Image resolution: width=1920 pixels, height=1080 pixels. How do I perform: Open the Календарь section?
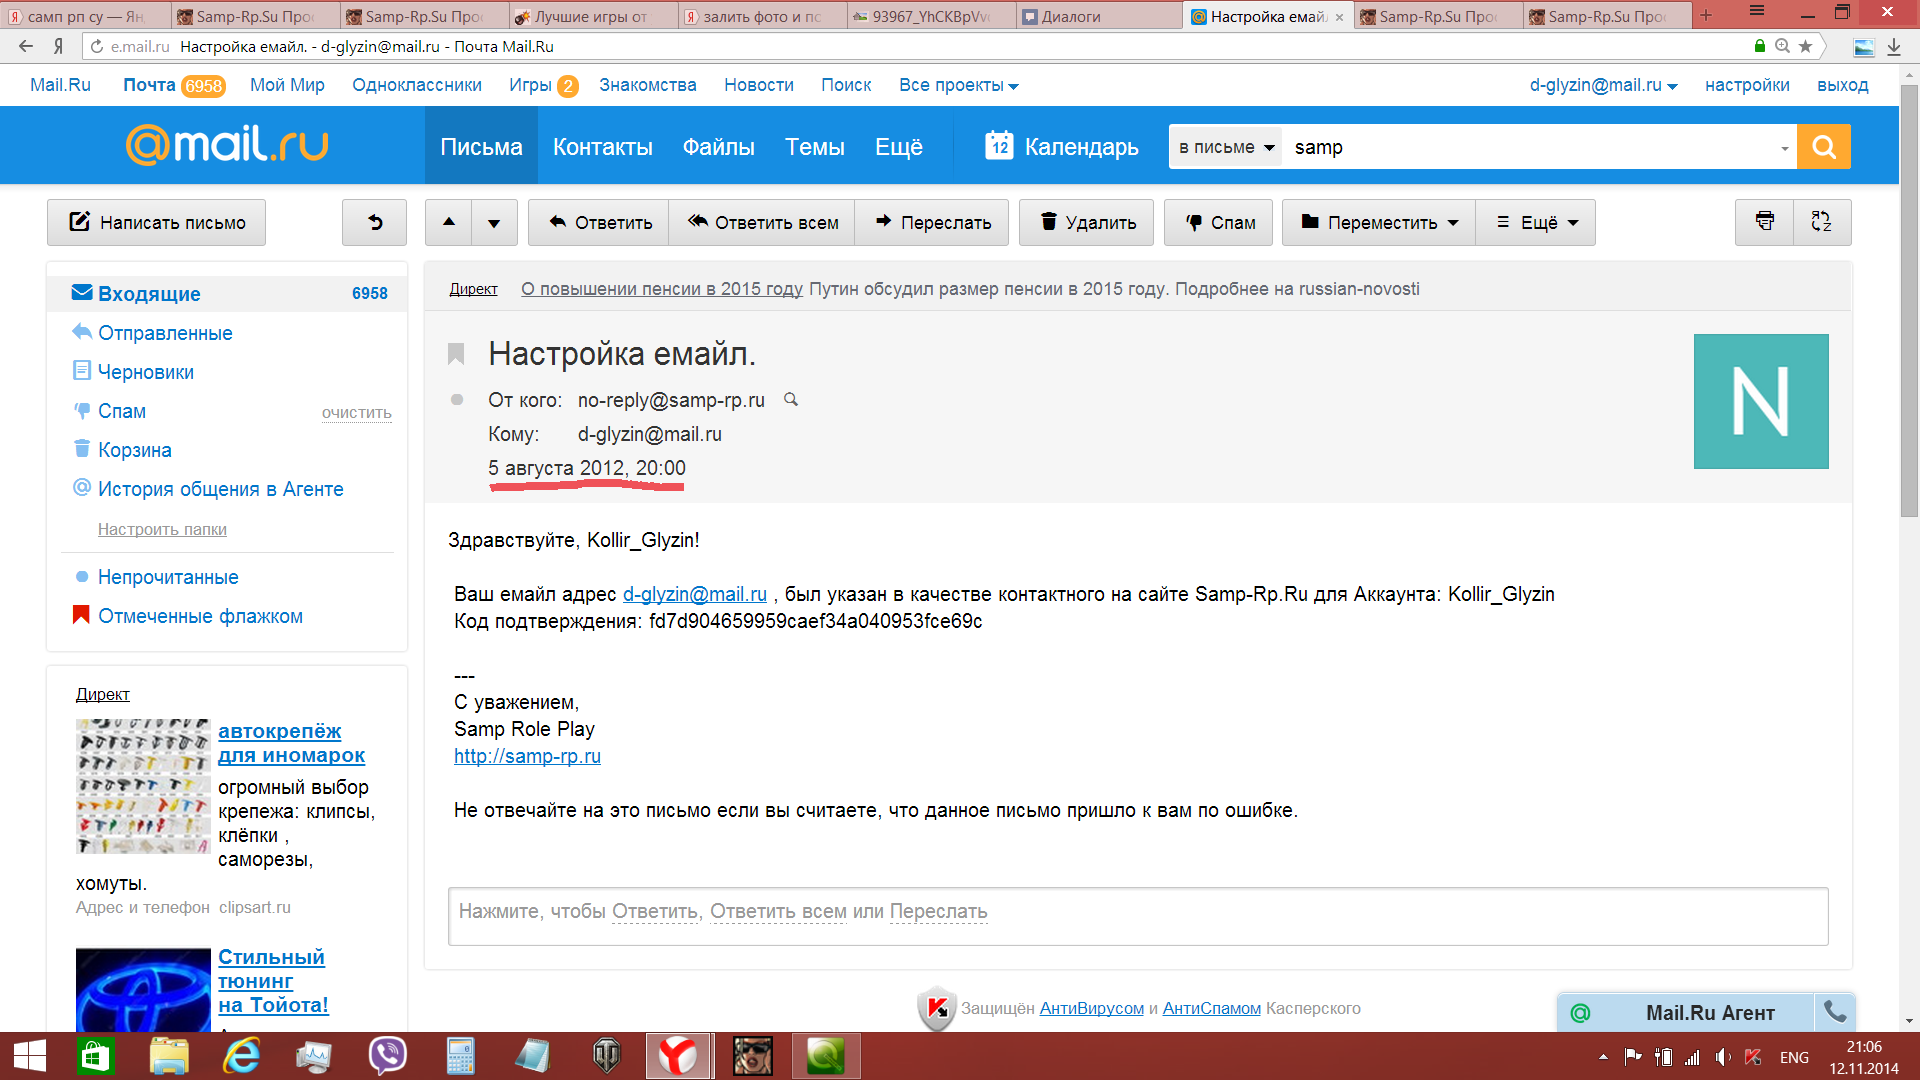[x=1062, y=147]
